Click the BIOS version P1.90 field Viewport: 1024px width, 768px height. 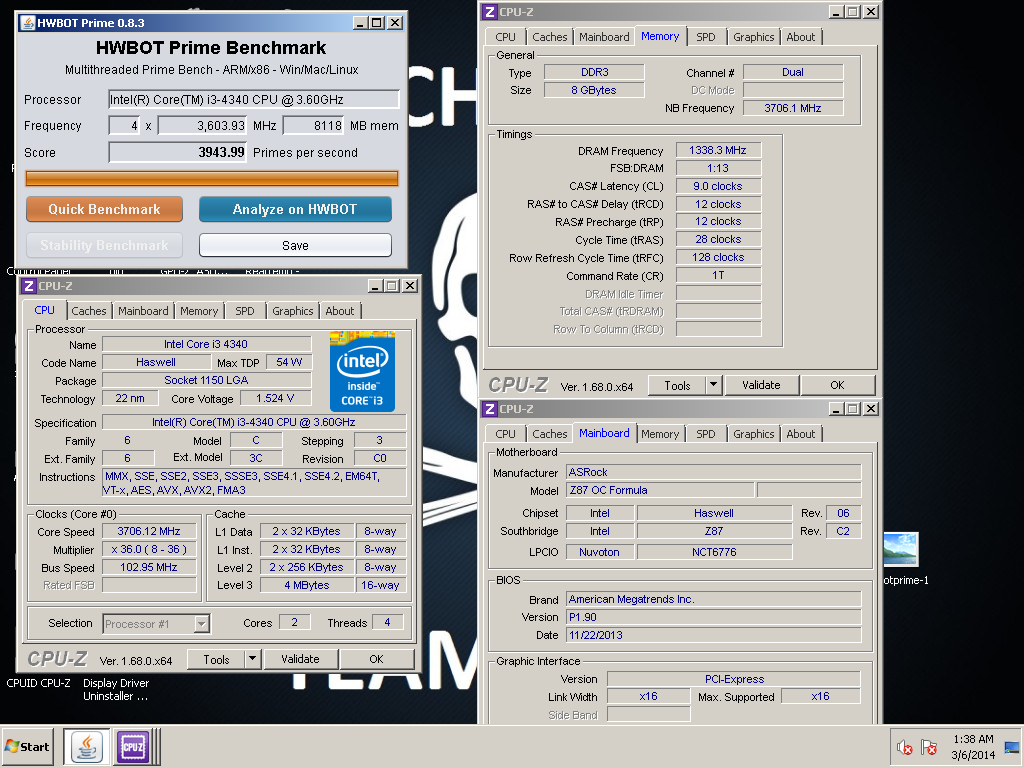pos(714,617)
